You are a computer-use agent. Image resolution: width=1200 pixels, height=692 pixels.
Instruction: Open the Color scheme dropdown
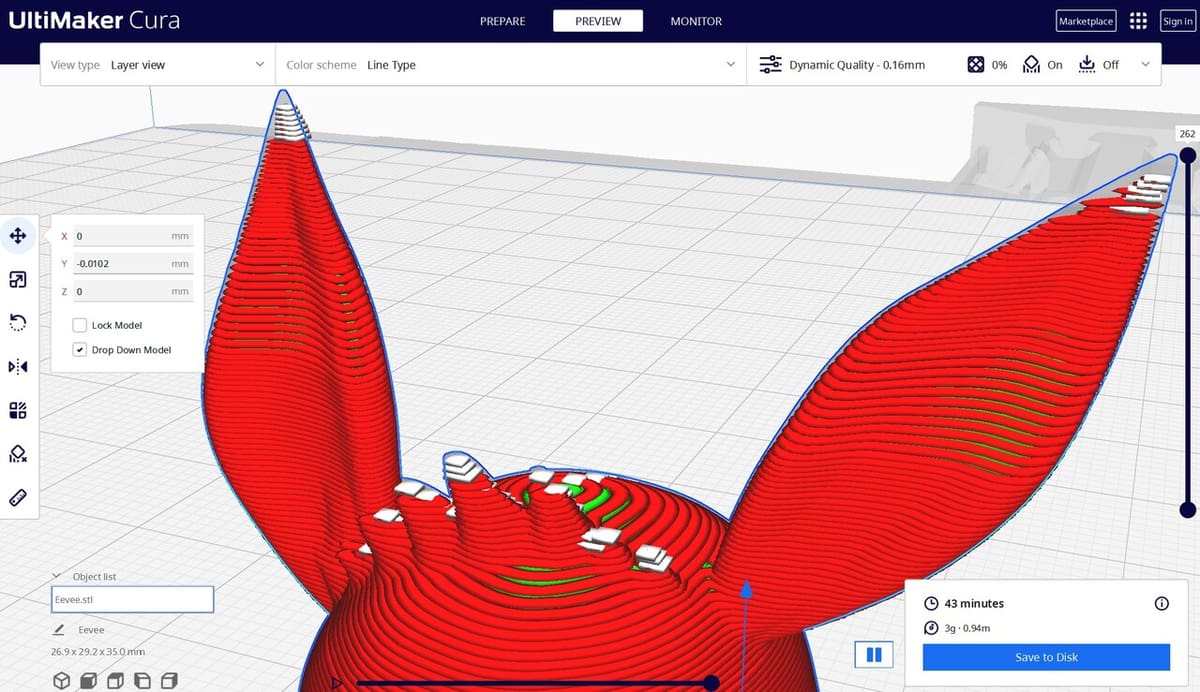point(510,65)
